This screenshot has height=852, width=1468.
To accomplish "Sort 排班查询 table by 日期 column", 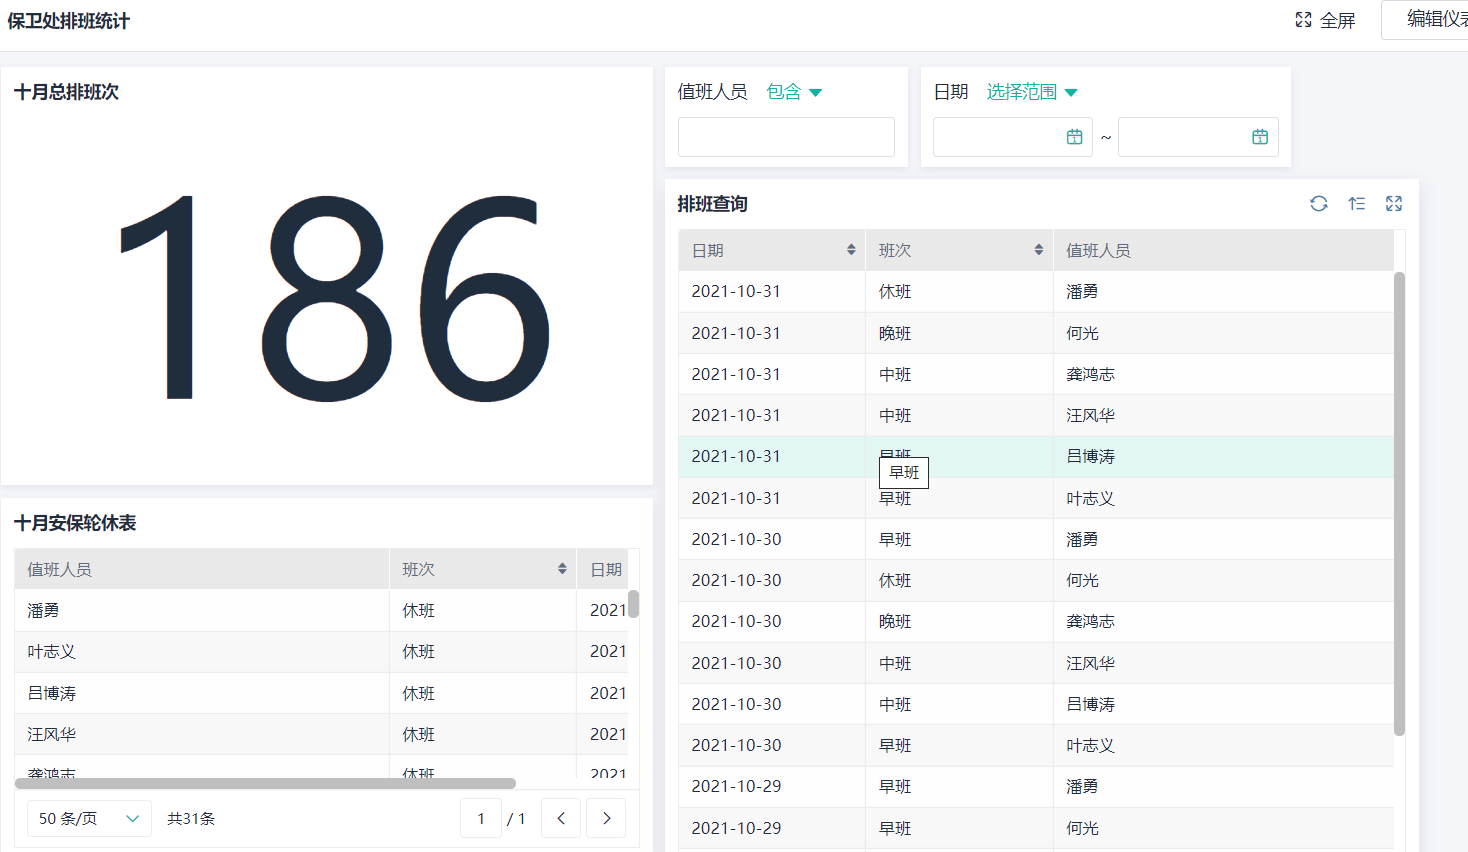I will click(x=851, y=250).
